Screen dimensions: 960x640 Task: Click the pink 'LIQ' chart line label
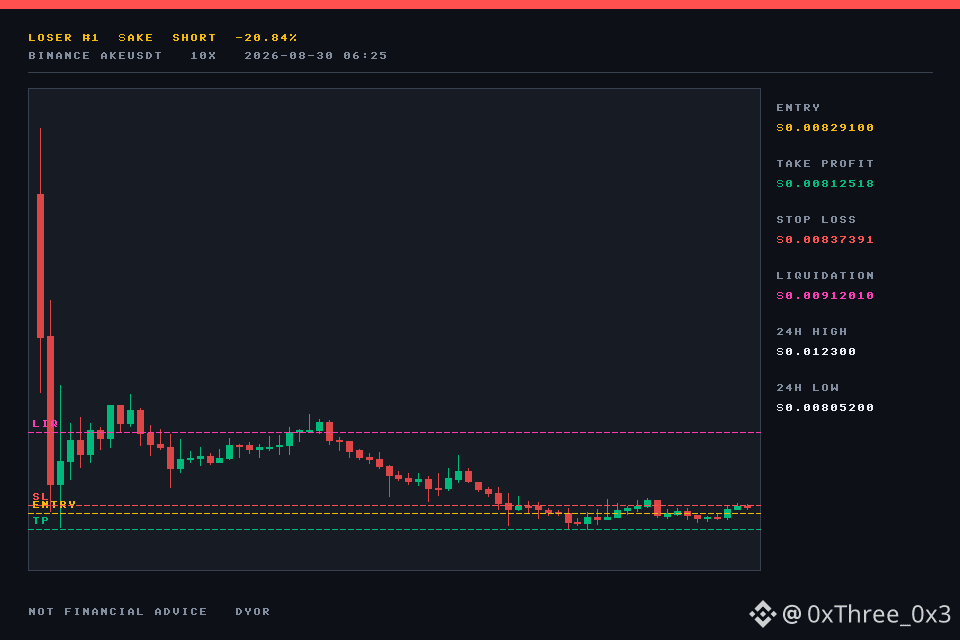click(x=45, y=424)
